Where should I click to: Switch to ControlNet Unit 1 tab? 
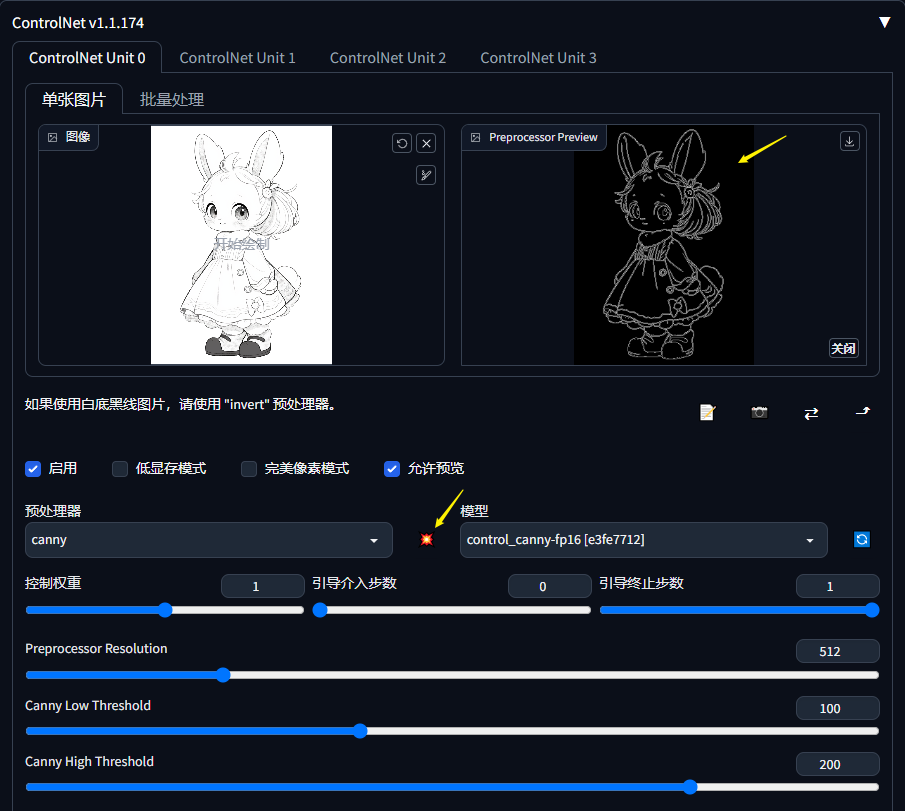[x=237, y=58]
